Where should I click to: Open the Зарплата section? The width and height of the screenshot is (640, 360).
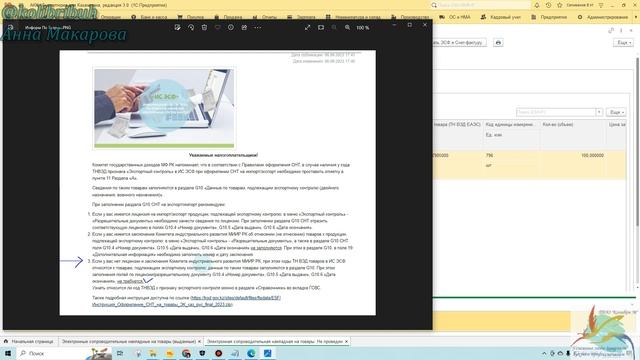pos(301,17)
